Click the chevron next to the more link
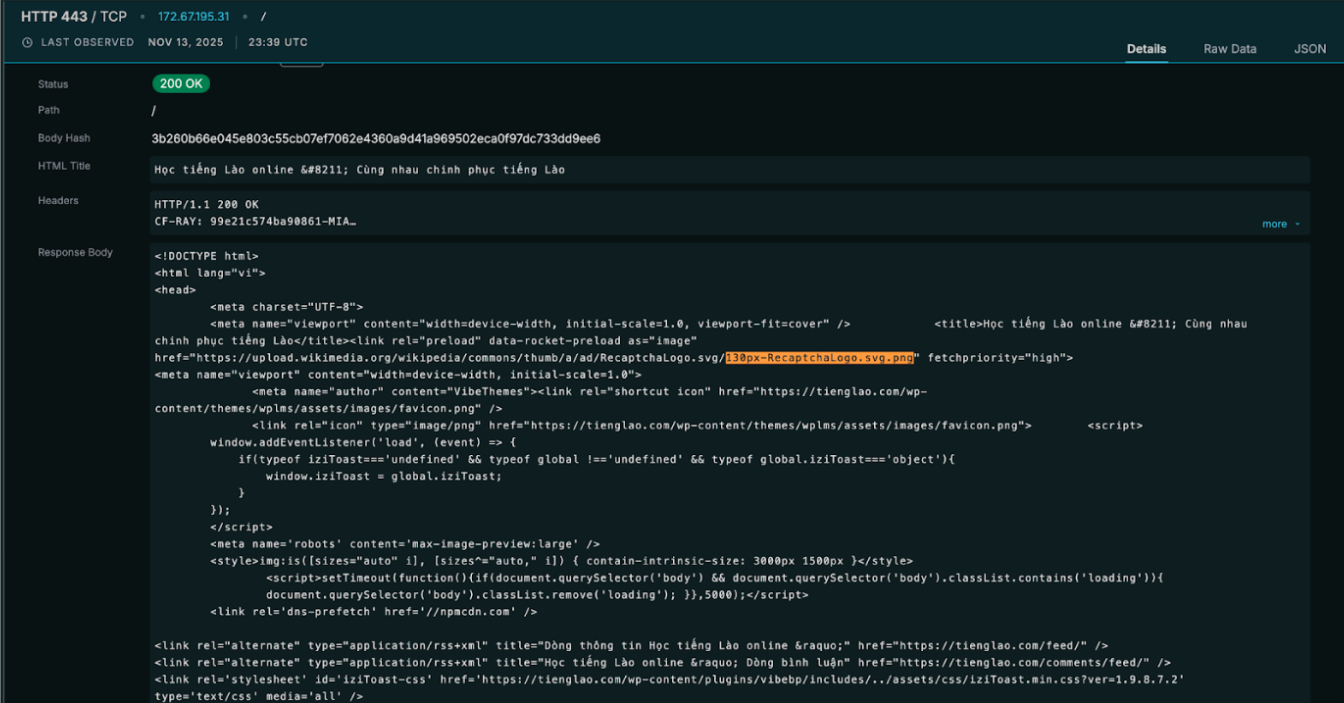 pyautogui.click(x=1295, y=224)
